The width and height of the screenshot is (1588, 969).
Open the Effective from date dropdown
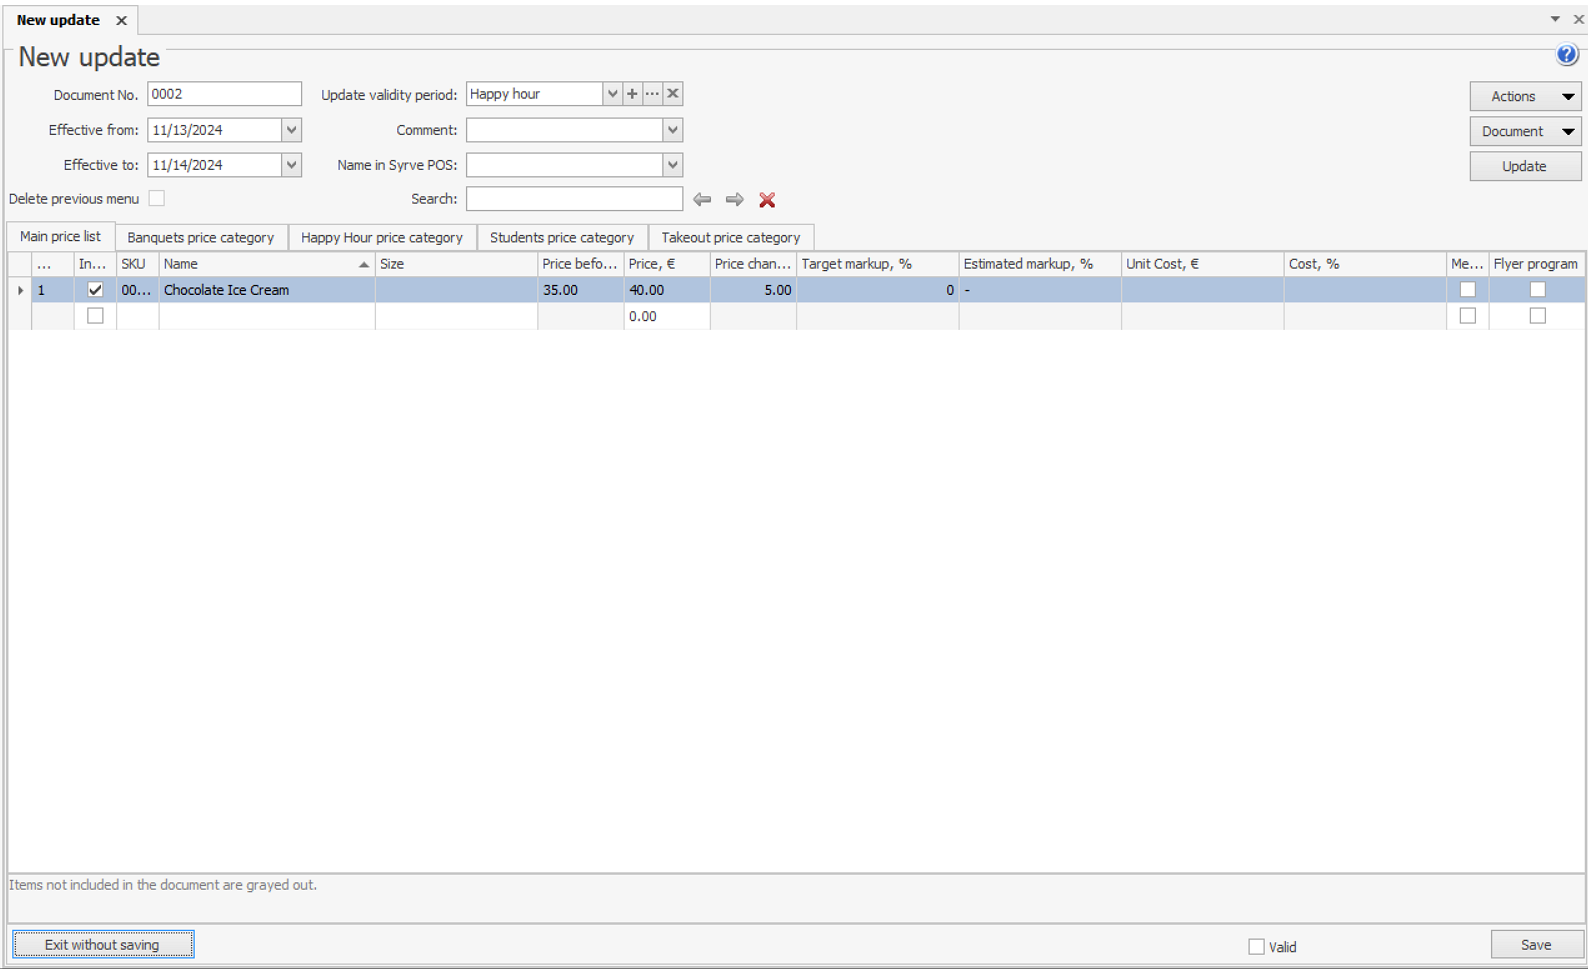click(291, 130)
